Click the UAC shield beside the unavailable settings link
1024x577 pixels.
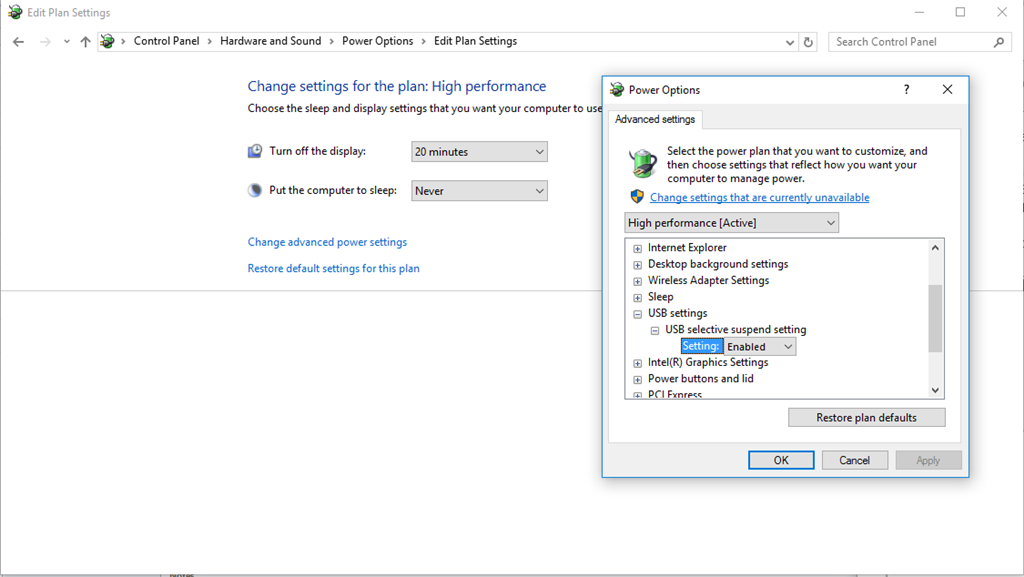pos(638,196)
